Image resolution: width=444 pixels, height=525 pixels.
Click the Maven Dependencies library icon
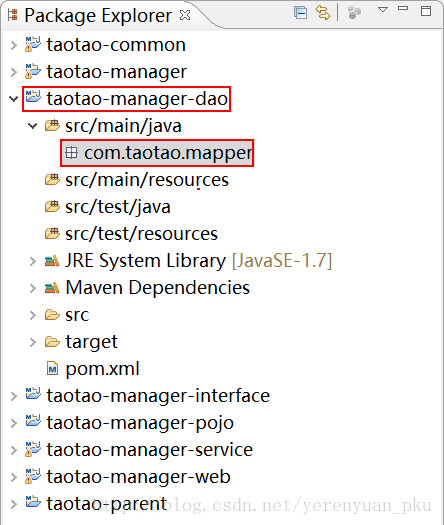click(x=52, y=288)
